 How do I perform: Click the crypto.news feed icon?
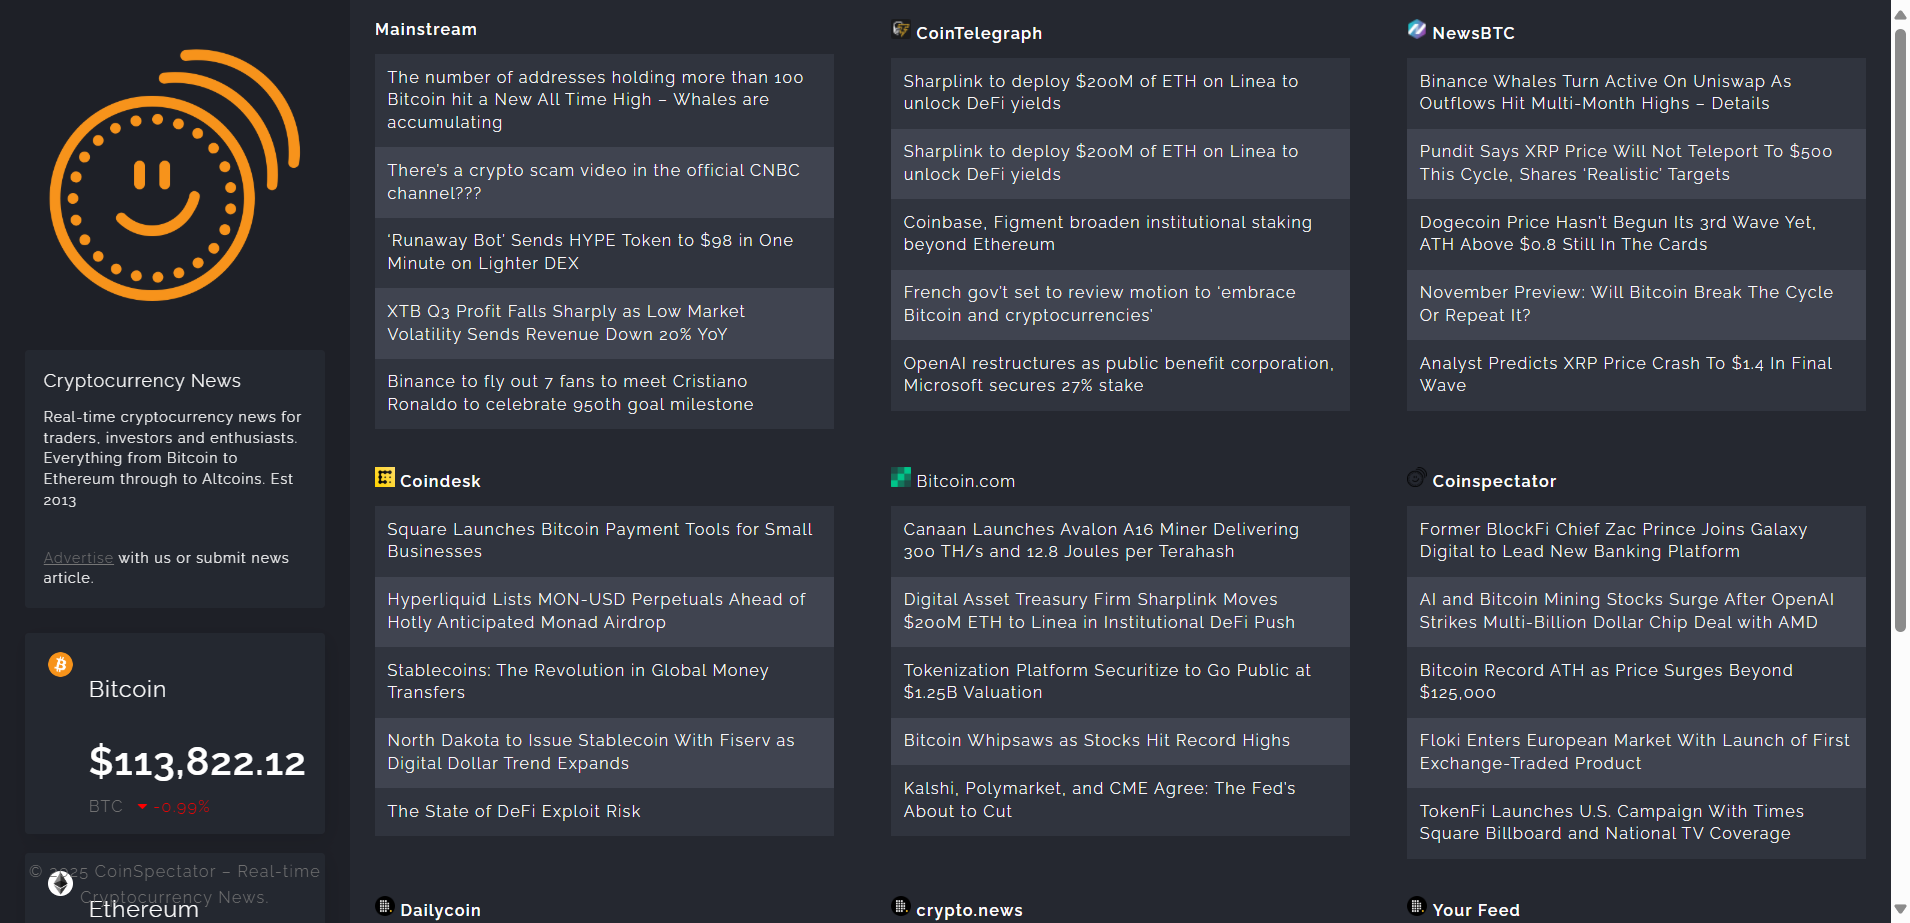901,906
